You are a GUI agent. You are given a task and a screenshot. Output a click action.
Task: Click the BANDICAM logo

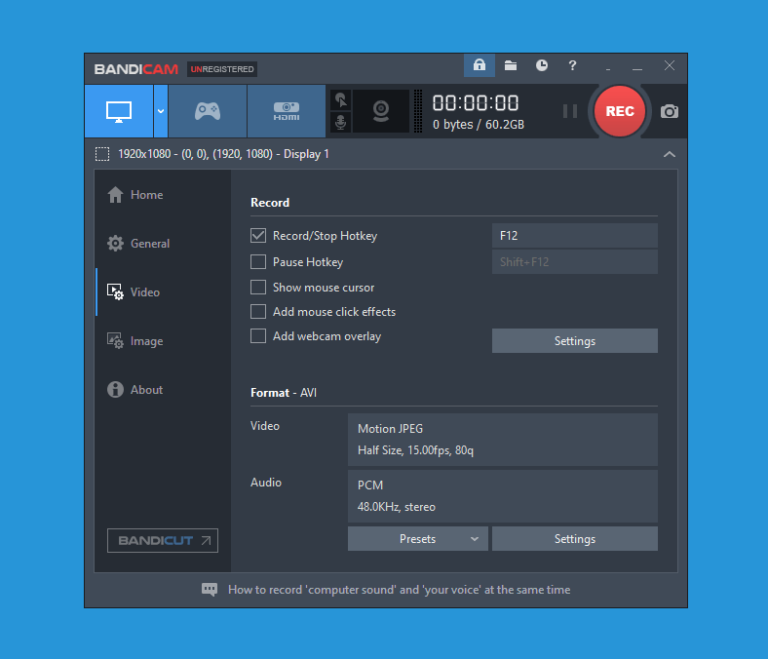[x=136, y=69]
